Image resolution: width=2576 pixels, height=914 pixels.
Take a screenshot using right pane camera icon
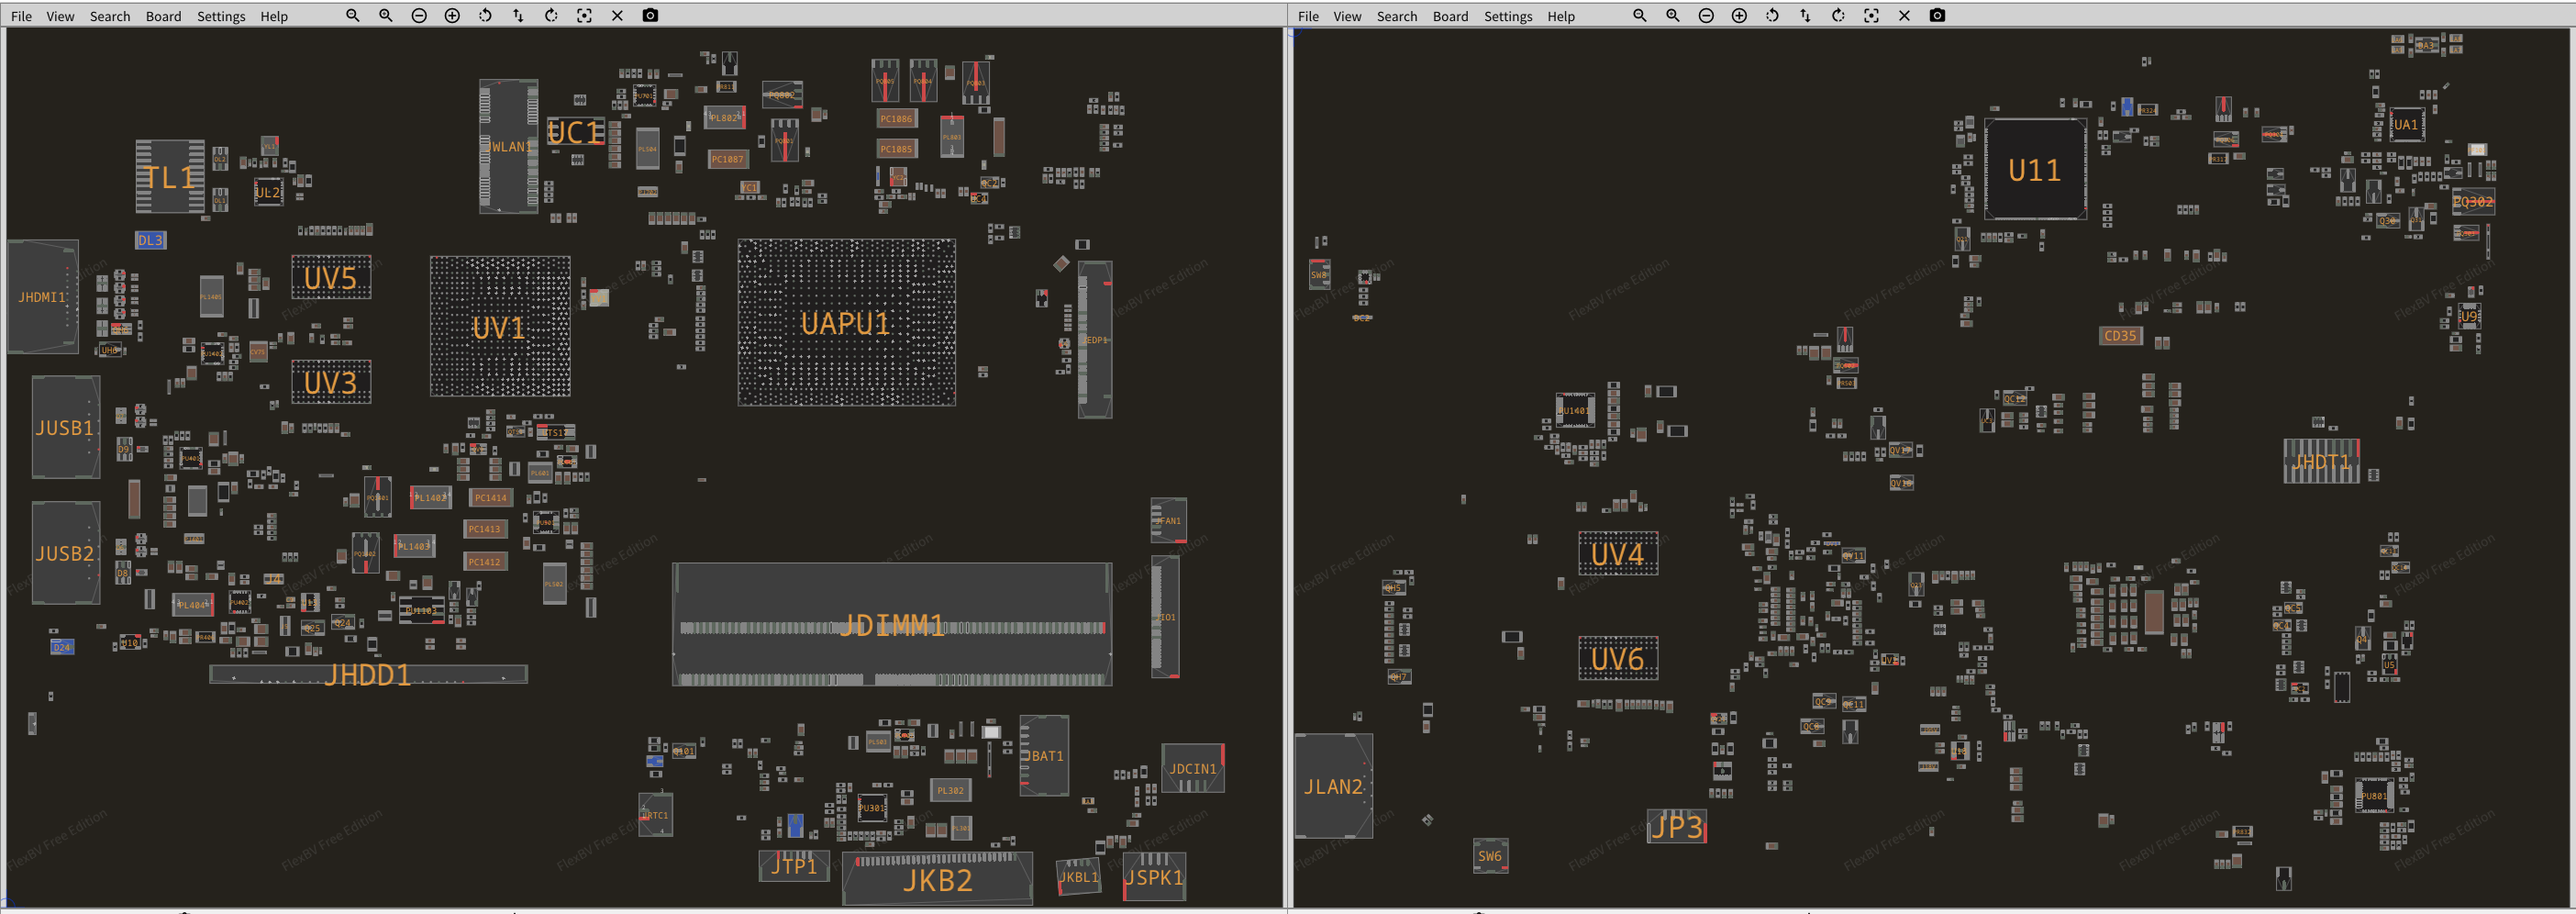pyautogui.click(x=1937, y=16)
